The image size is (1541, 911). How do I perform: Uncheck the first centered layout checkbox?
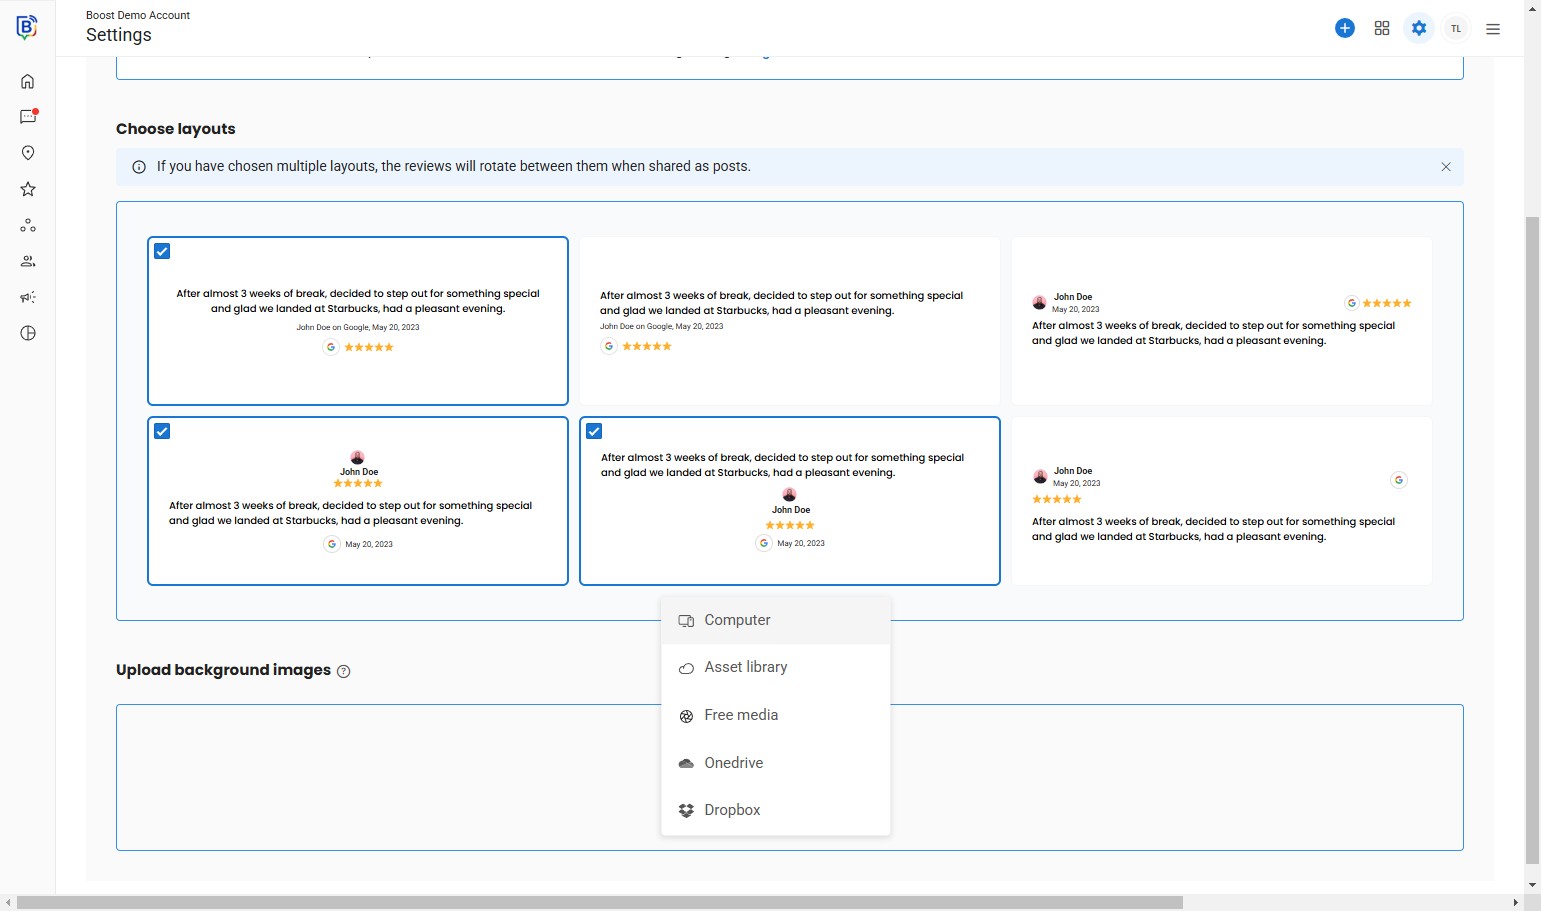pos(162,252)
